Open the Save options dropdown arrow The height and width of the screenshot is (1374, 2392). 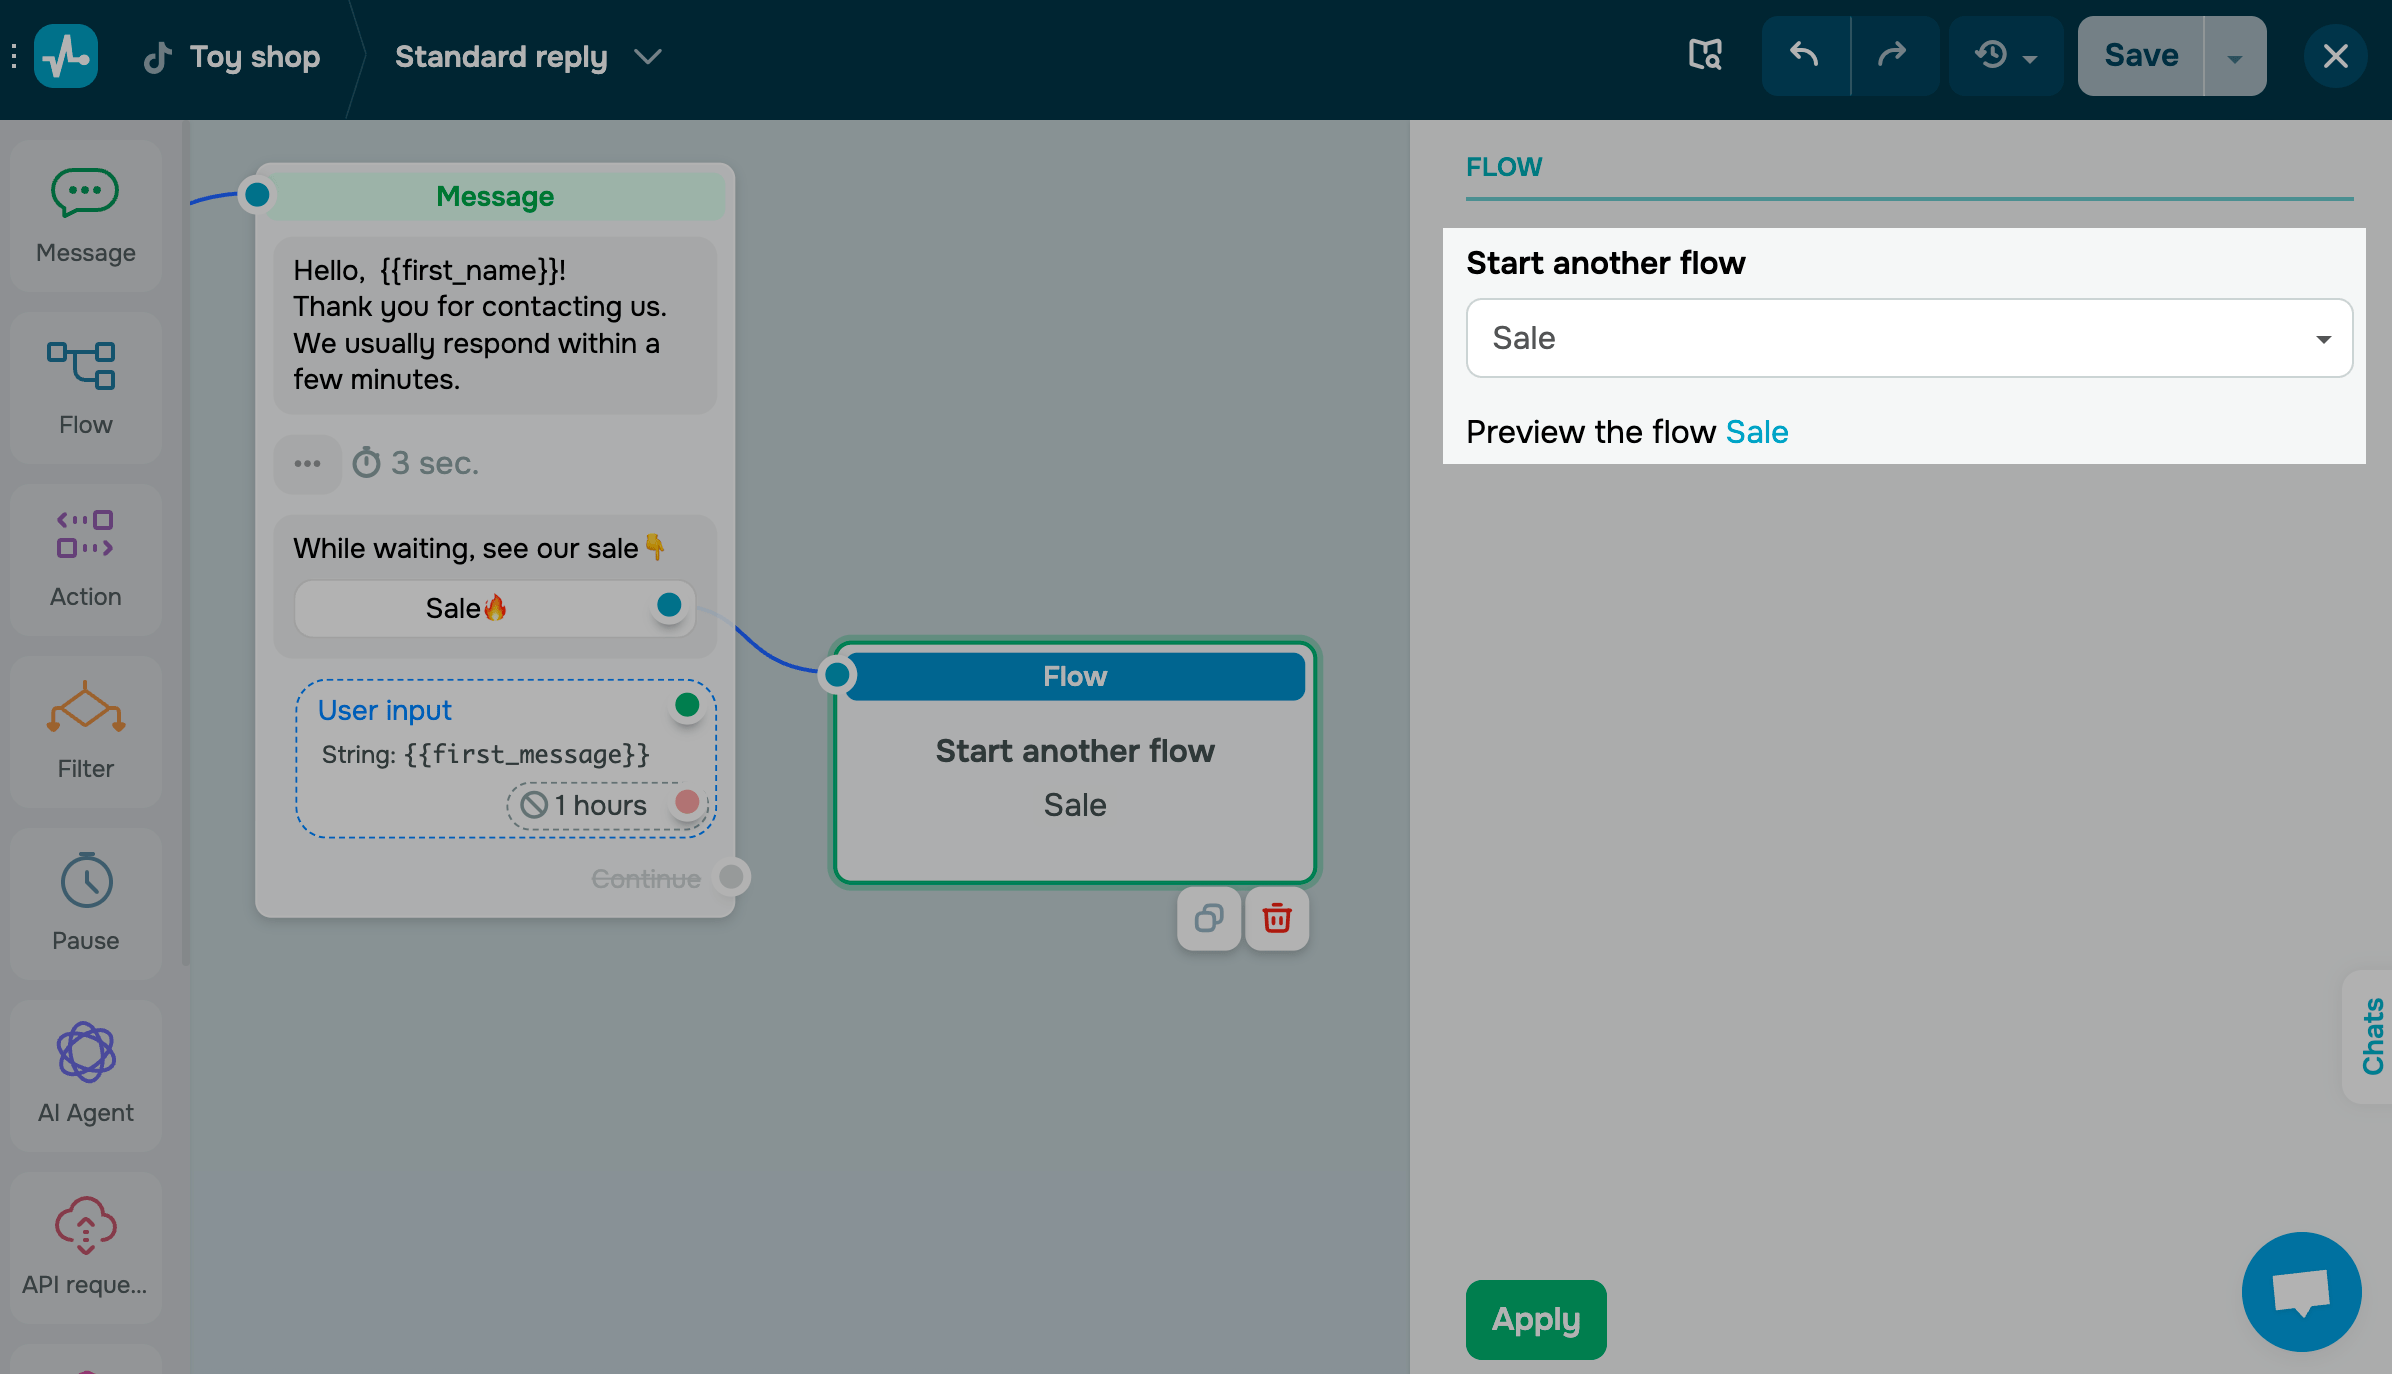[2234, 57]
